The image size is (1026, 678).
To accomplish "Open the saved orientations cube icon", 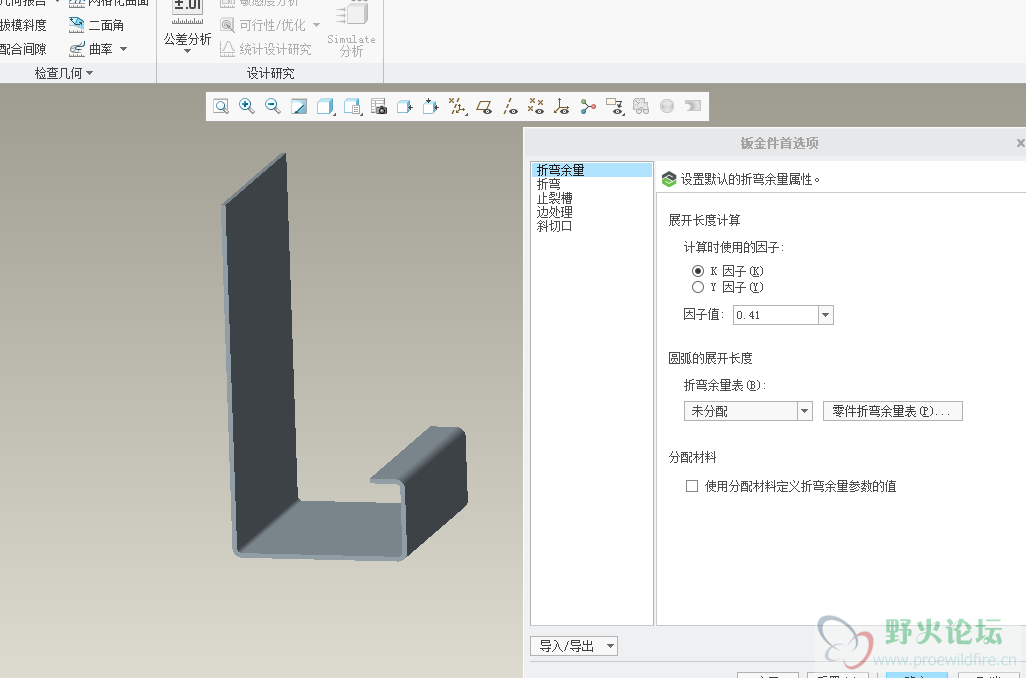I will tap(353, 106).
